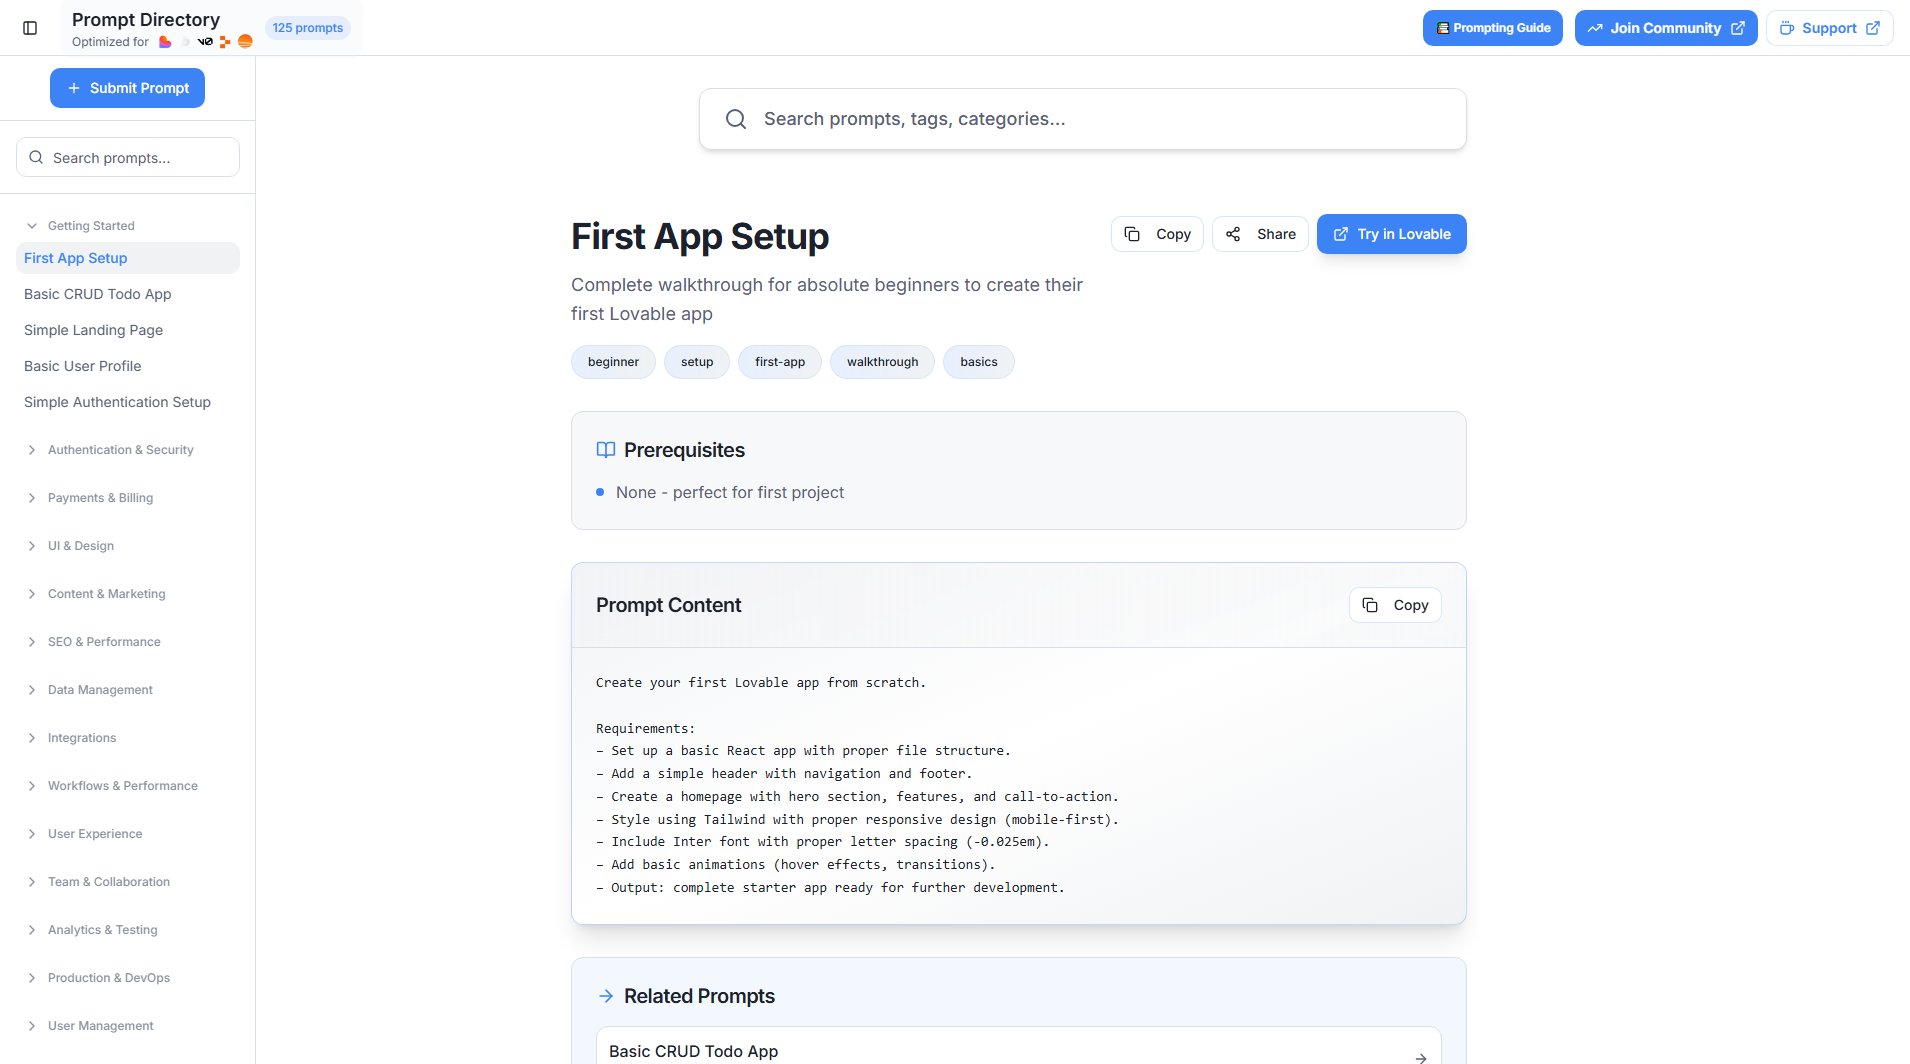The width and height of the screenshot is (1910, 1064).
Task: Click the orange circle logo in header
Action: tap(245, 42)
